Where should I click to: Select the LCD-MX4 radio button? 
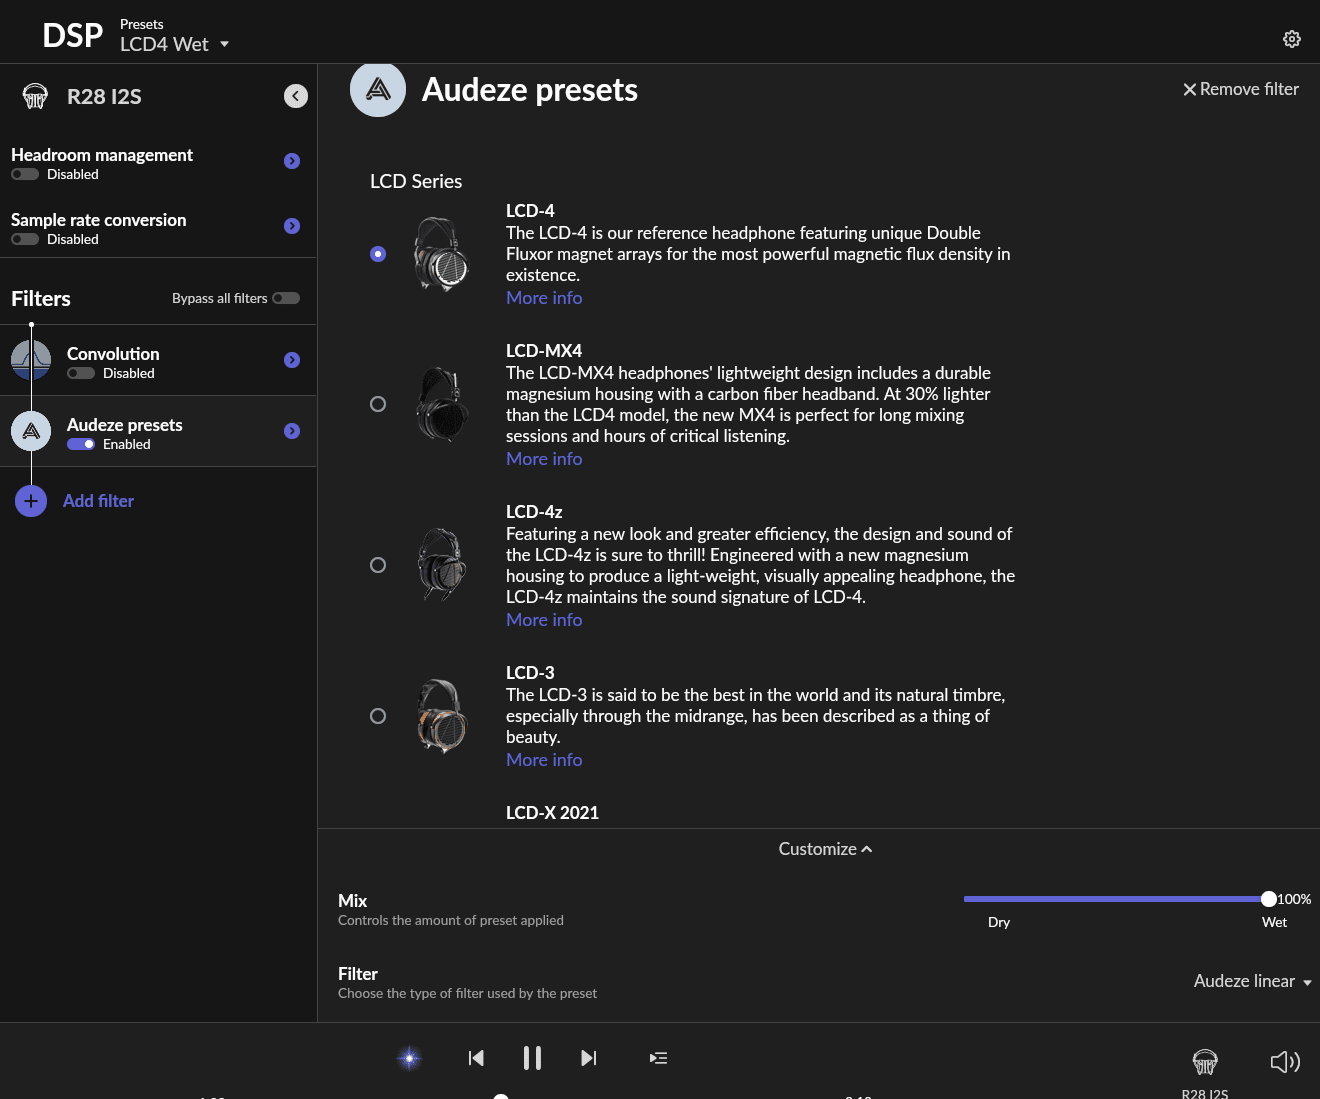pos(378,404)
